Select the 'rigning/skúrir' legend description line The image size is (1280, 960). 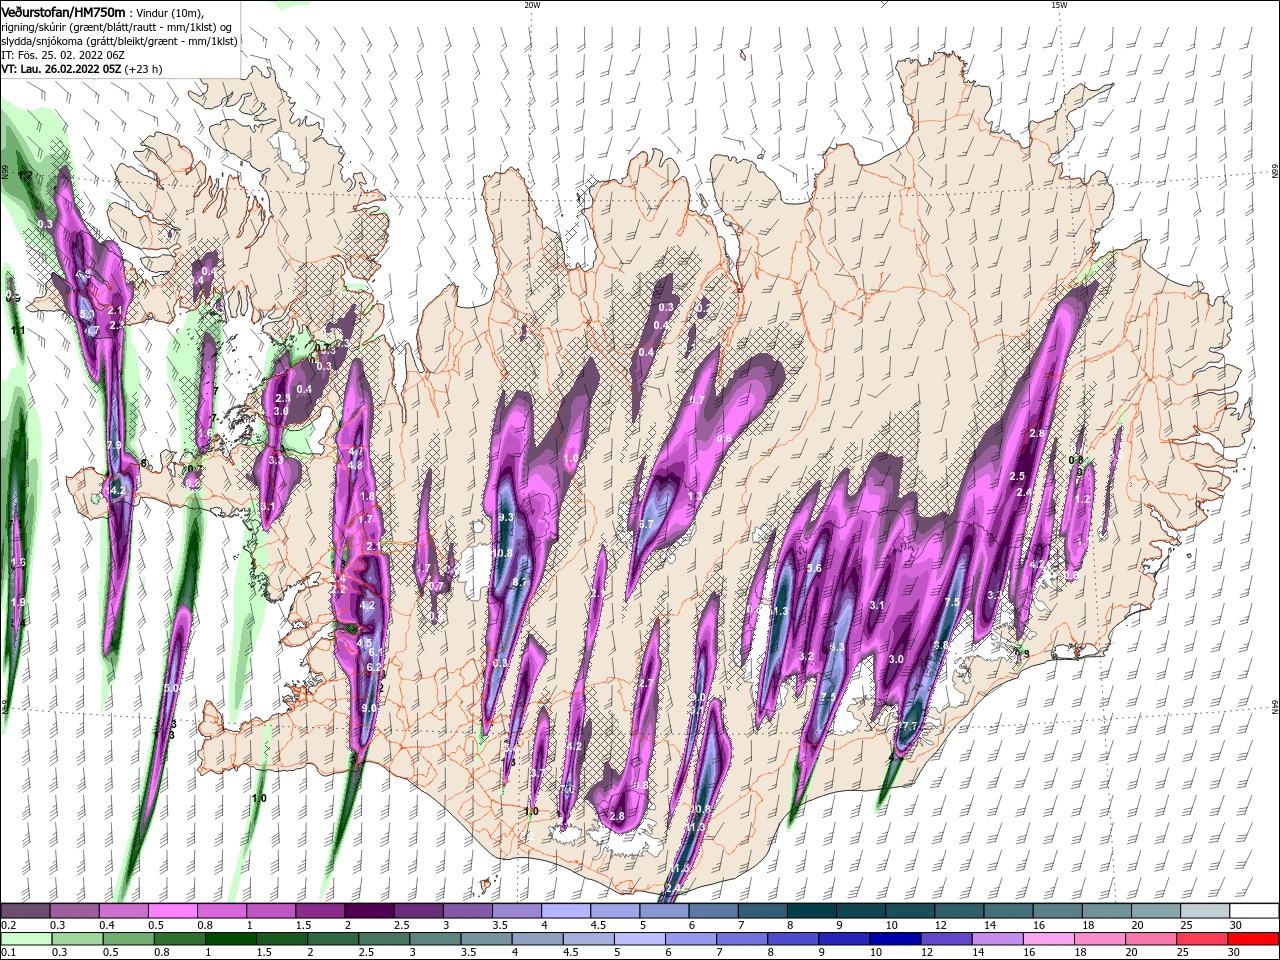pos(118,27)
